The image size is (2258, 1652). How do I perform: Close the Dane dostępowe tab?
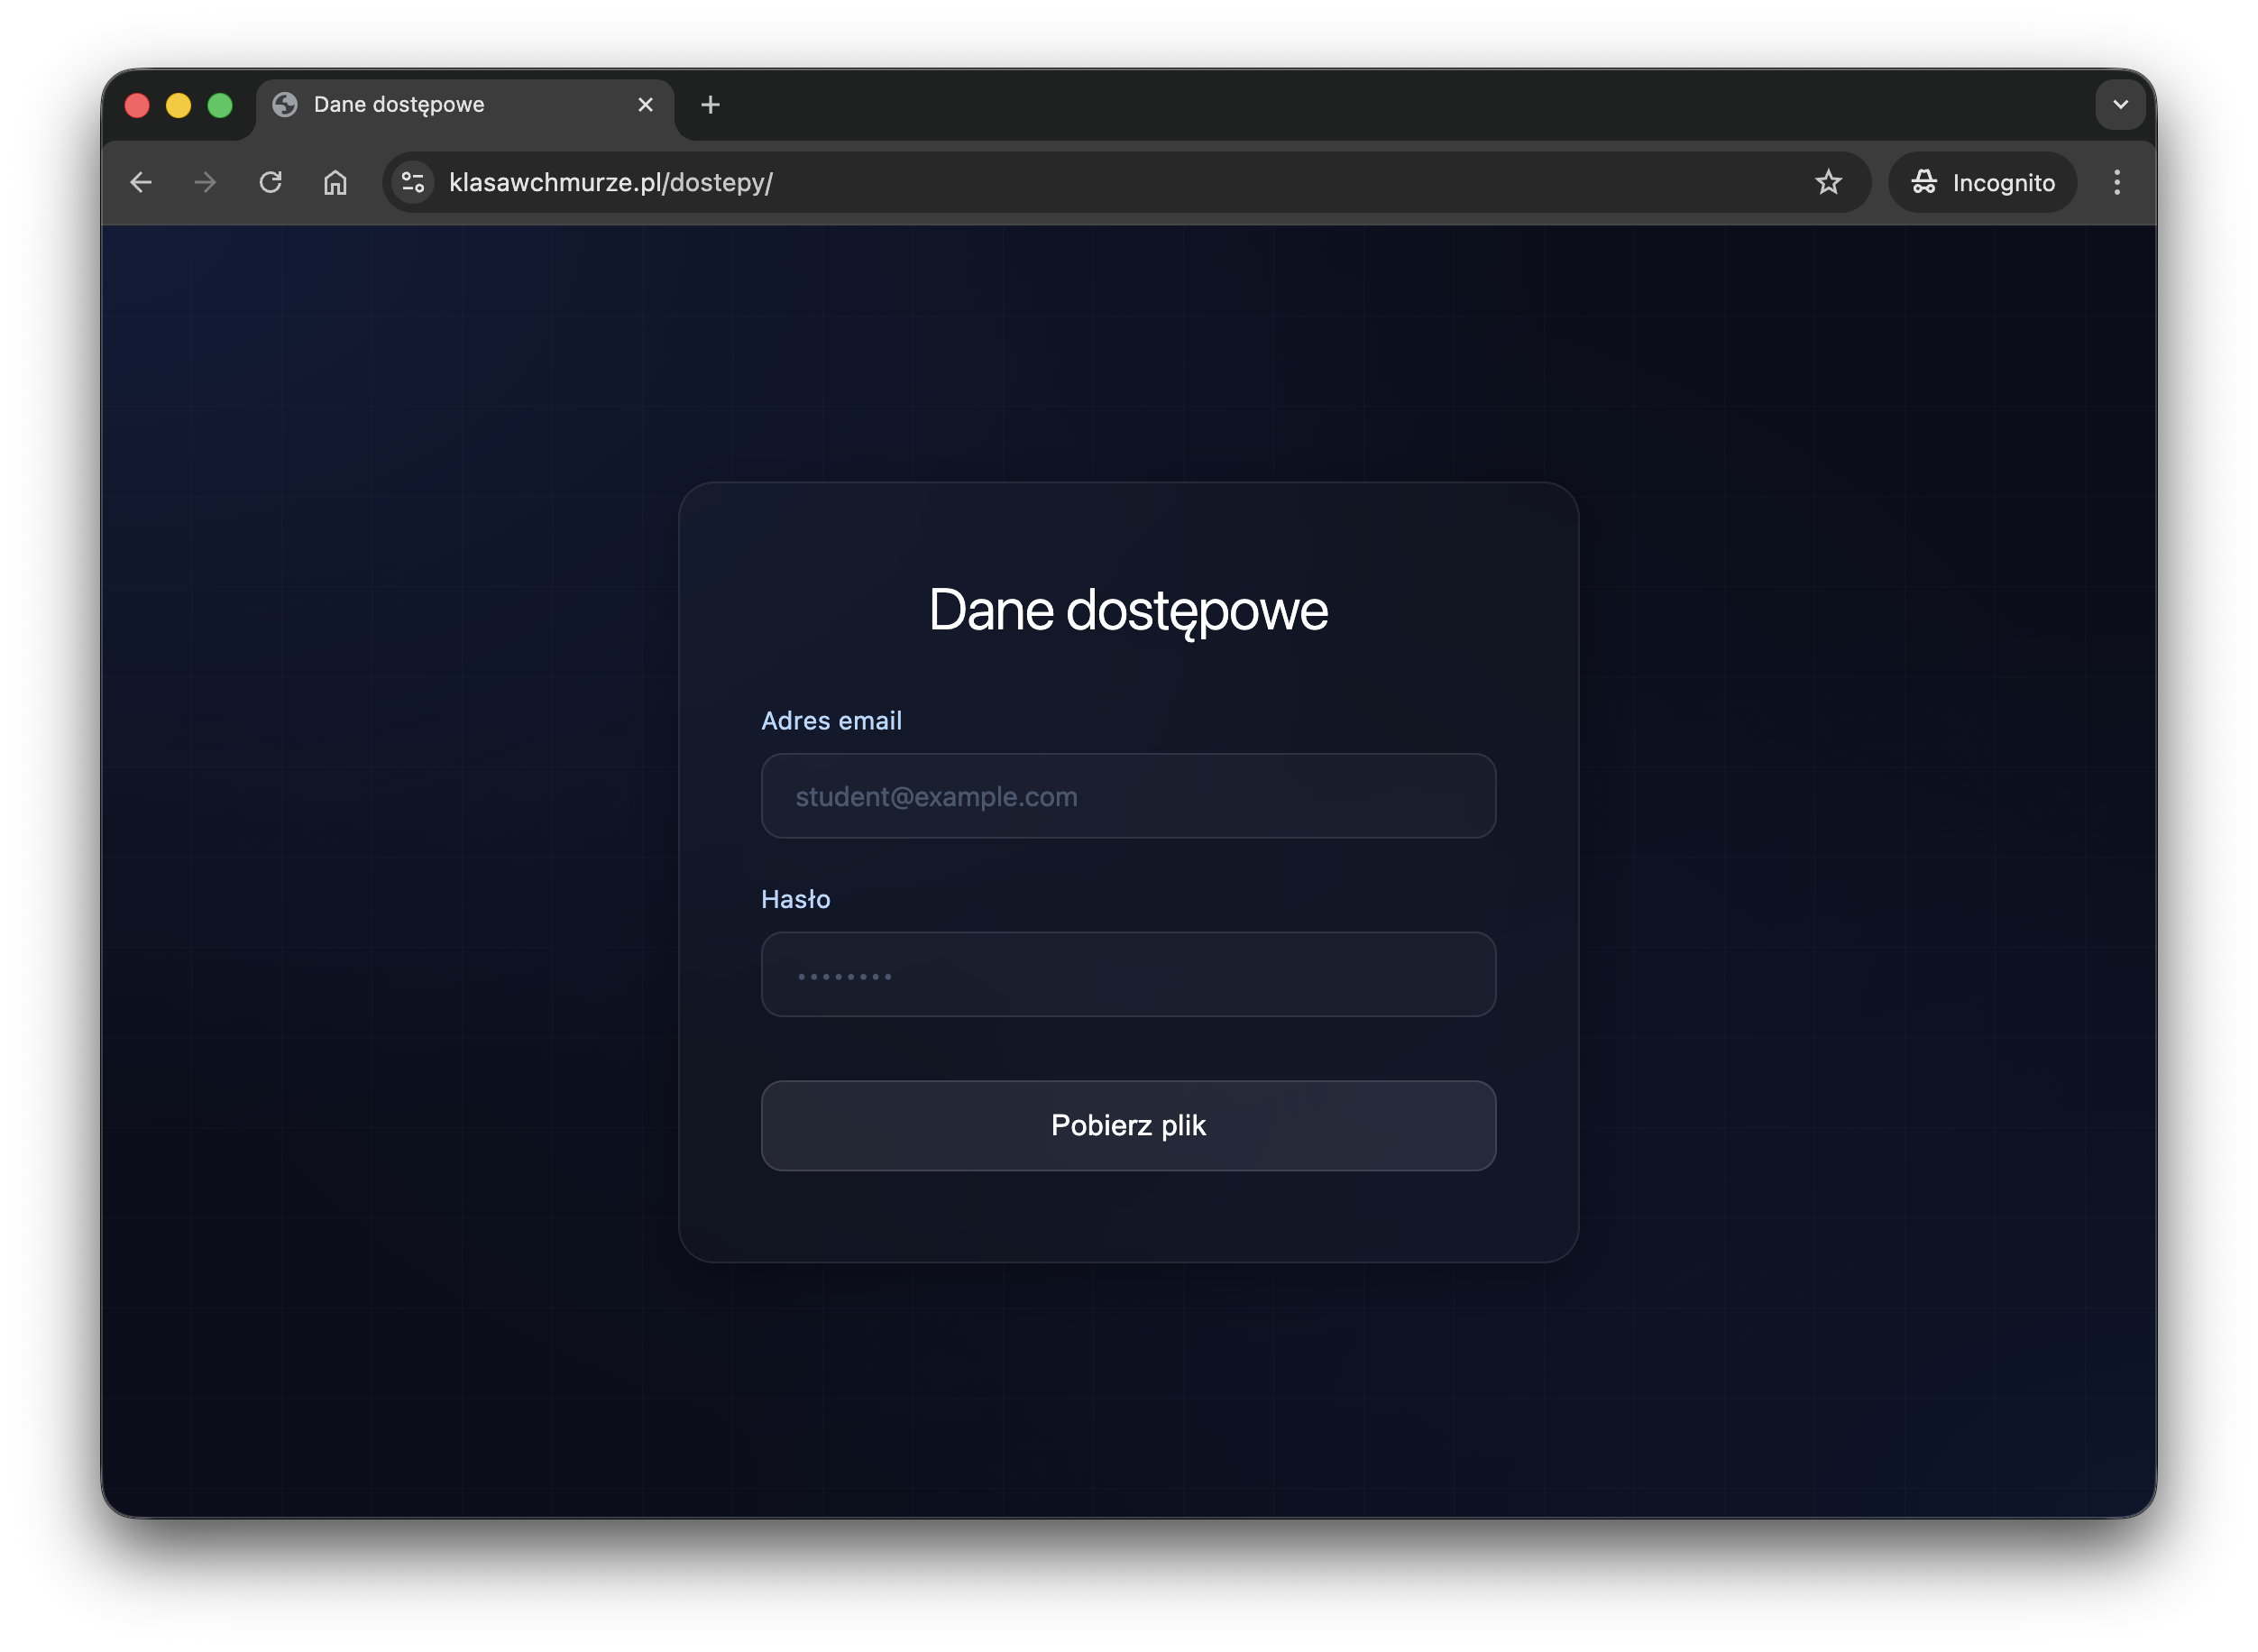pyautogui.click(x=645, y=105)
